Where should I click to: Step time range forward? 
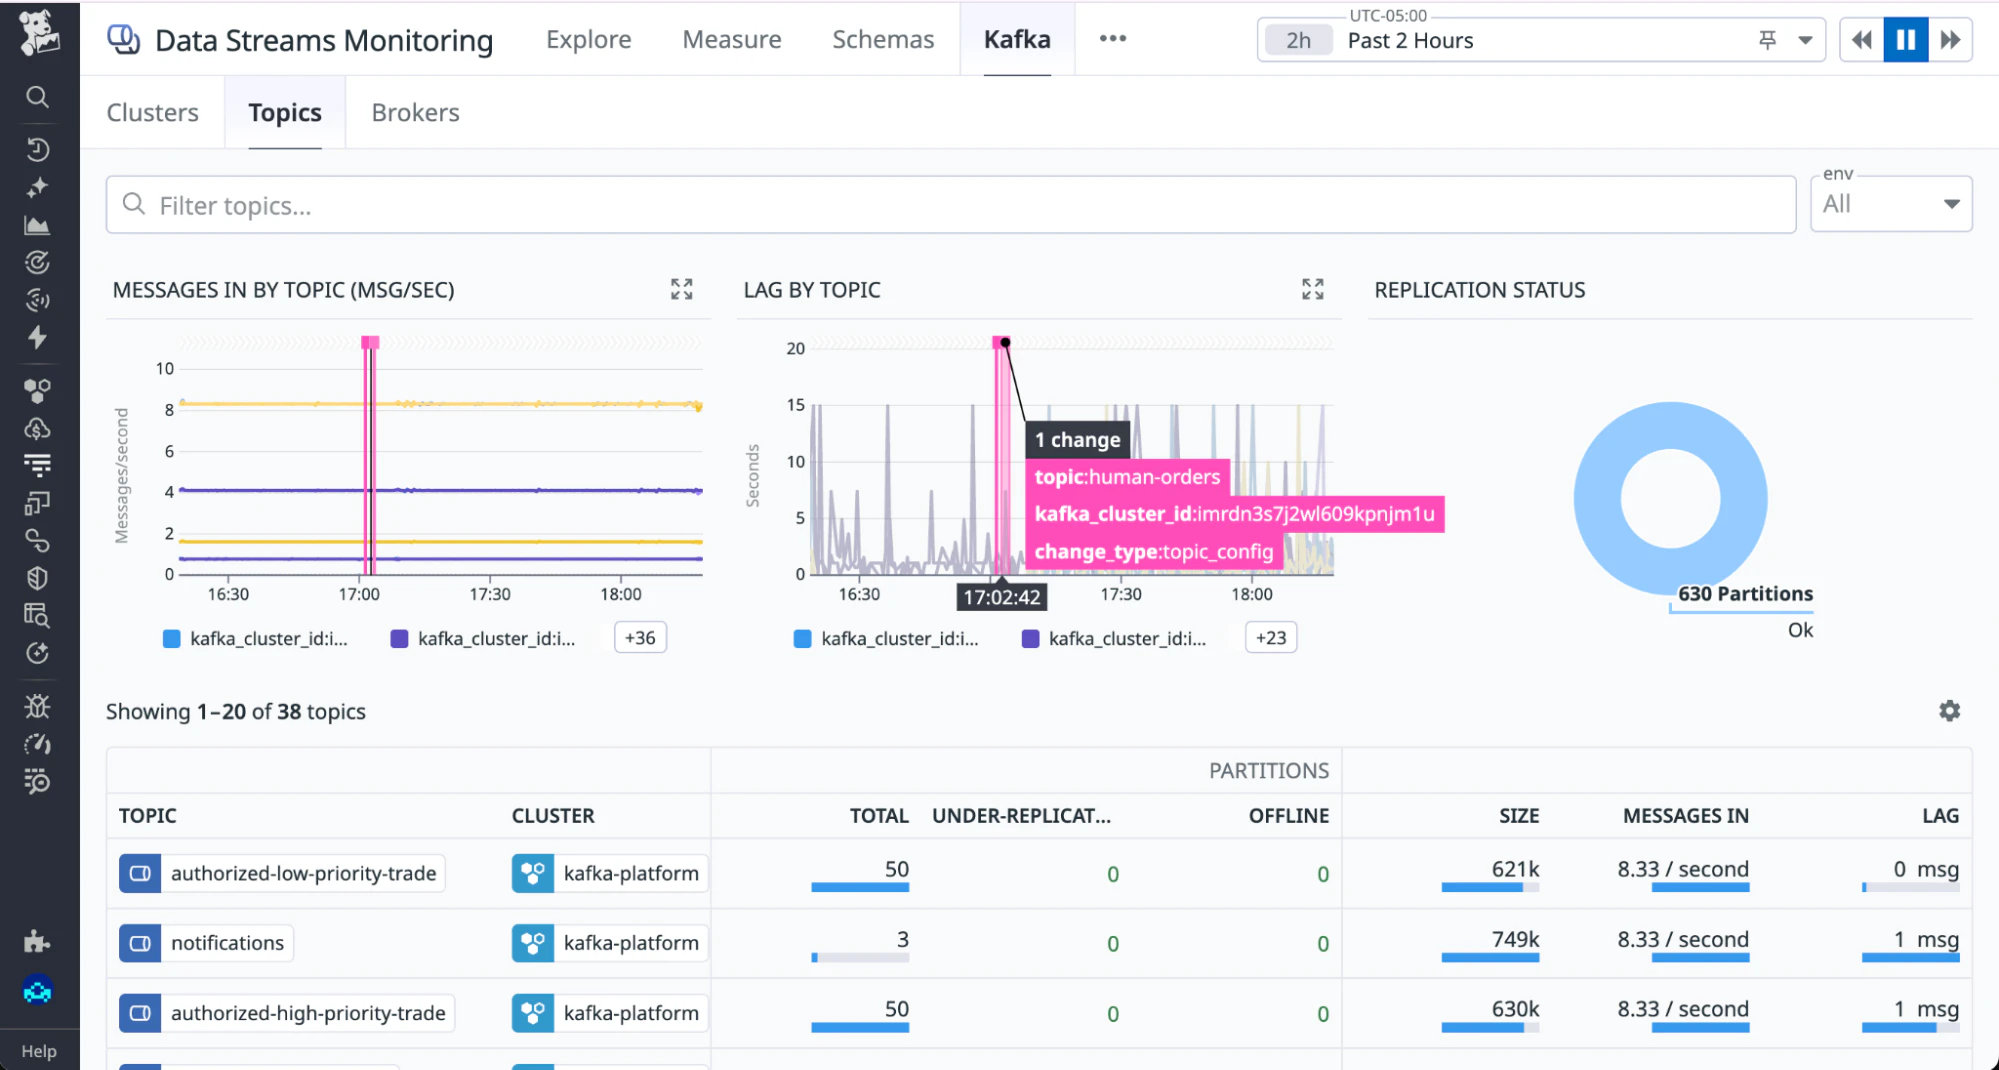click(x=1950, y=40)
